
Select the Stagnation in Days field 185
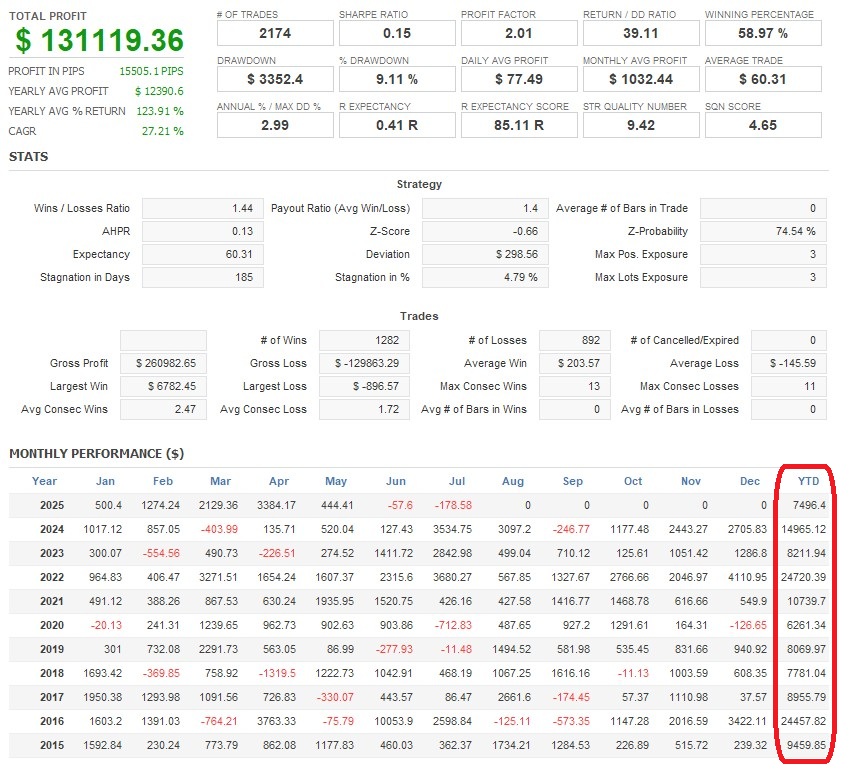click(203, 278)
